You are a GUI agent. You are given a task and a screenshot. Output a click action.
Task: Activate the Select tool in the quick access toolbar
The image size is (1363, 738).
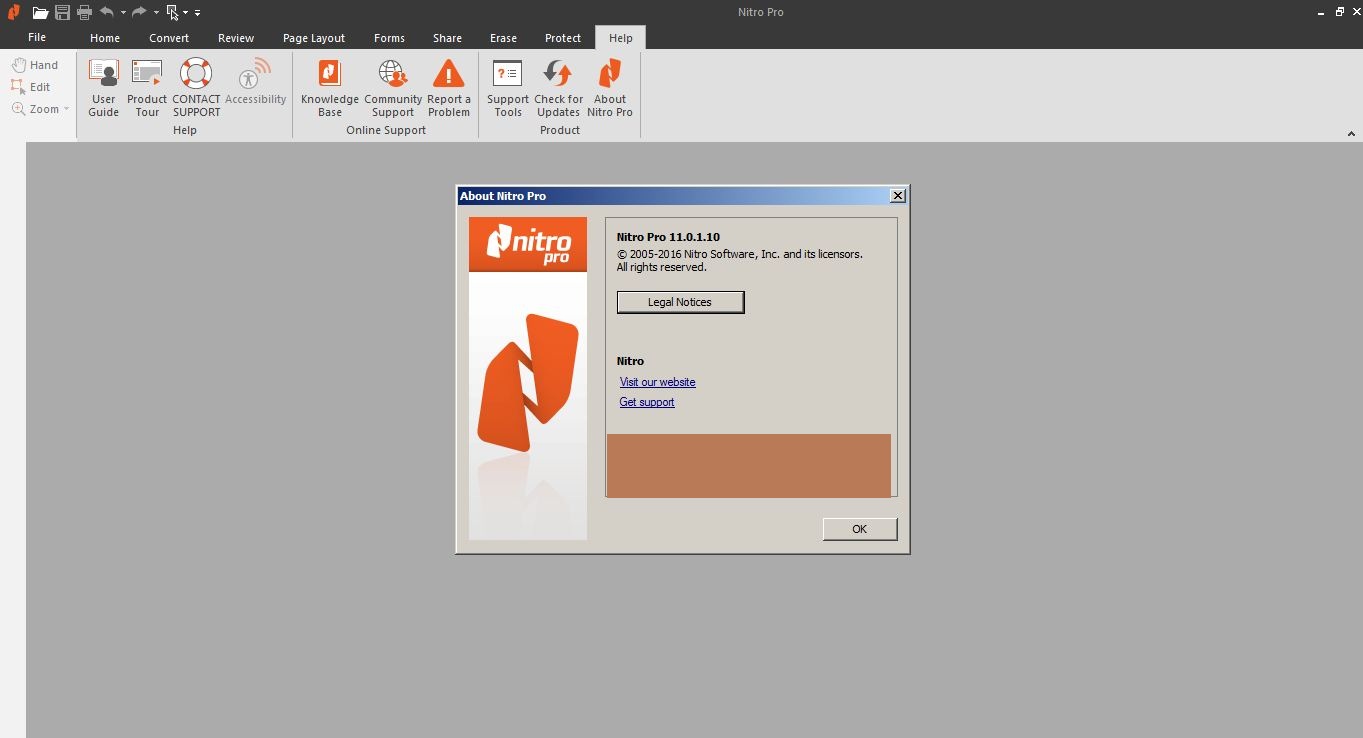[x=172, y=13]
